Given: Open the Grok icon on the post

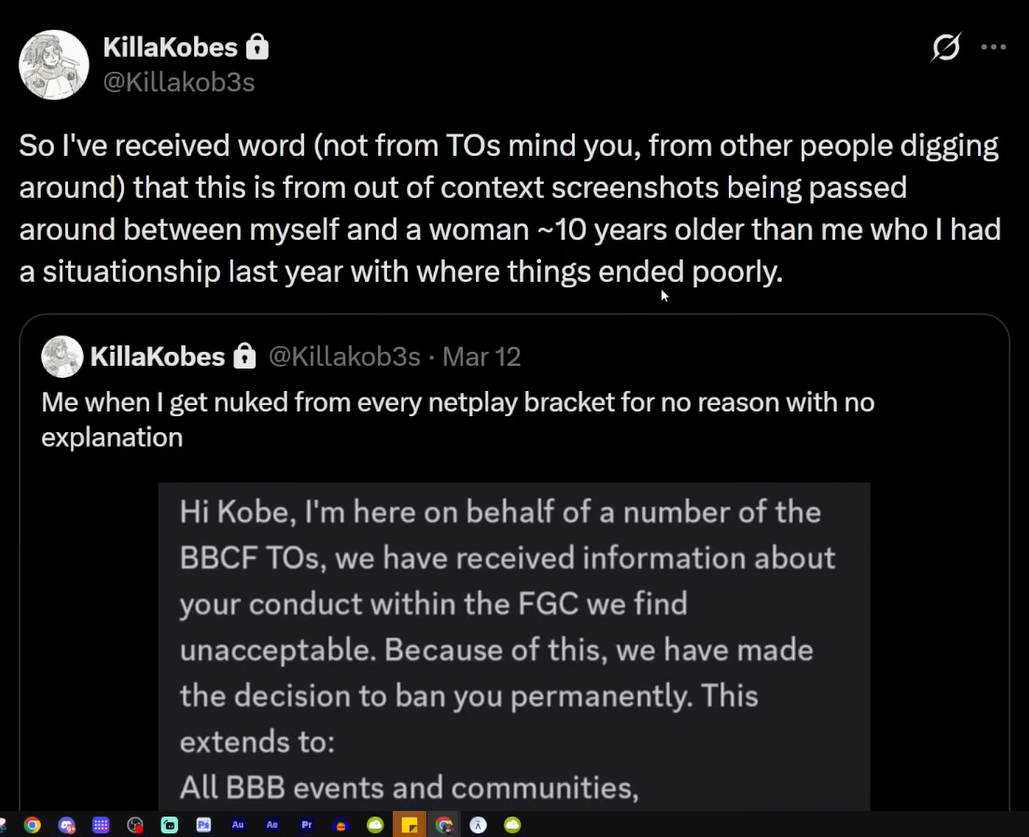Looking at the screenshot, I should 945,47.
